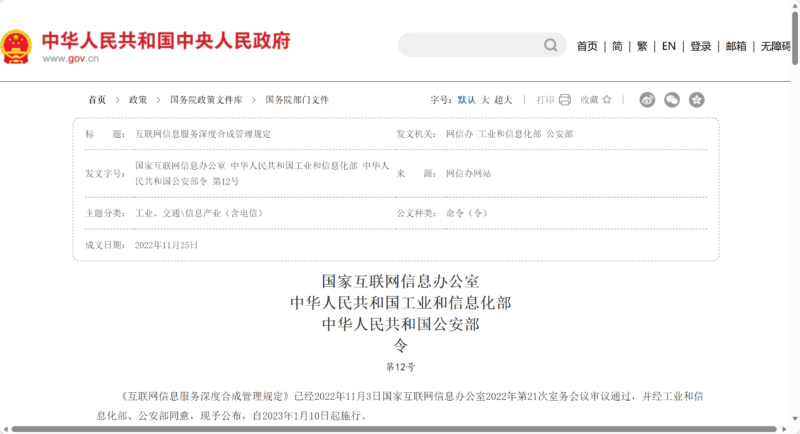The width and height of the screenshot is (800, 434).
Task: Click the printer icon
Action: click(565, 100)
